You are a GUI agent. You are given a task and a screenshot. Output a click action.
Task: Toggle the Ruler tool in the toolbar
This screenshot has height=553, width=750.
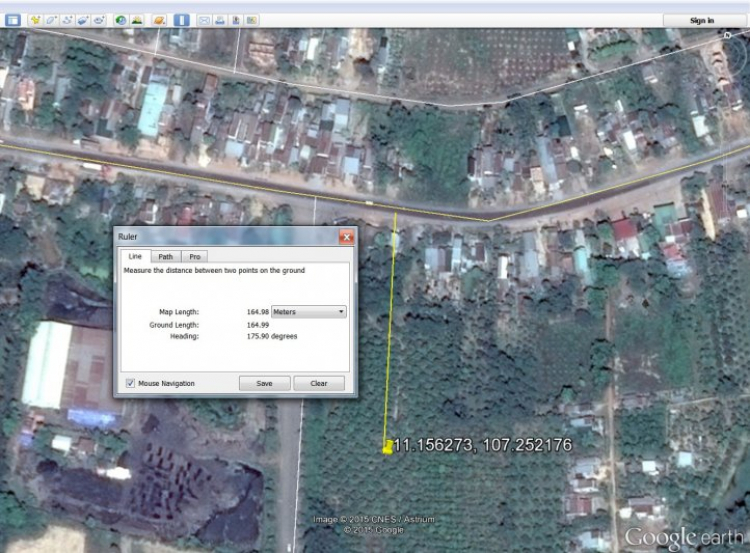click(181, 20)
